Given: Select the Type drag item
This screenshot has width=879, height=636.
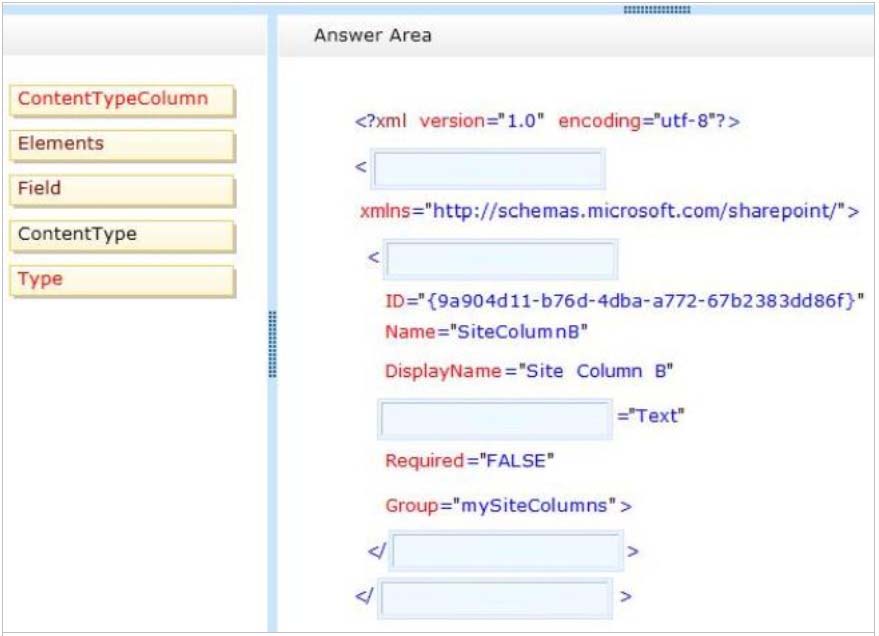Looking at the screenshot, I should point(122,281).
